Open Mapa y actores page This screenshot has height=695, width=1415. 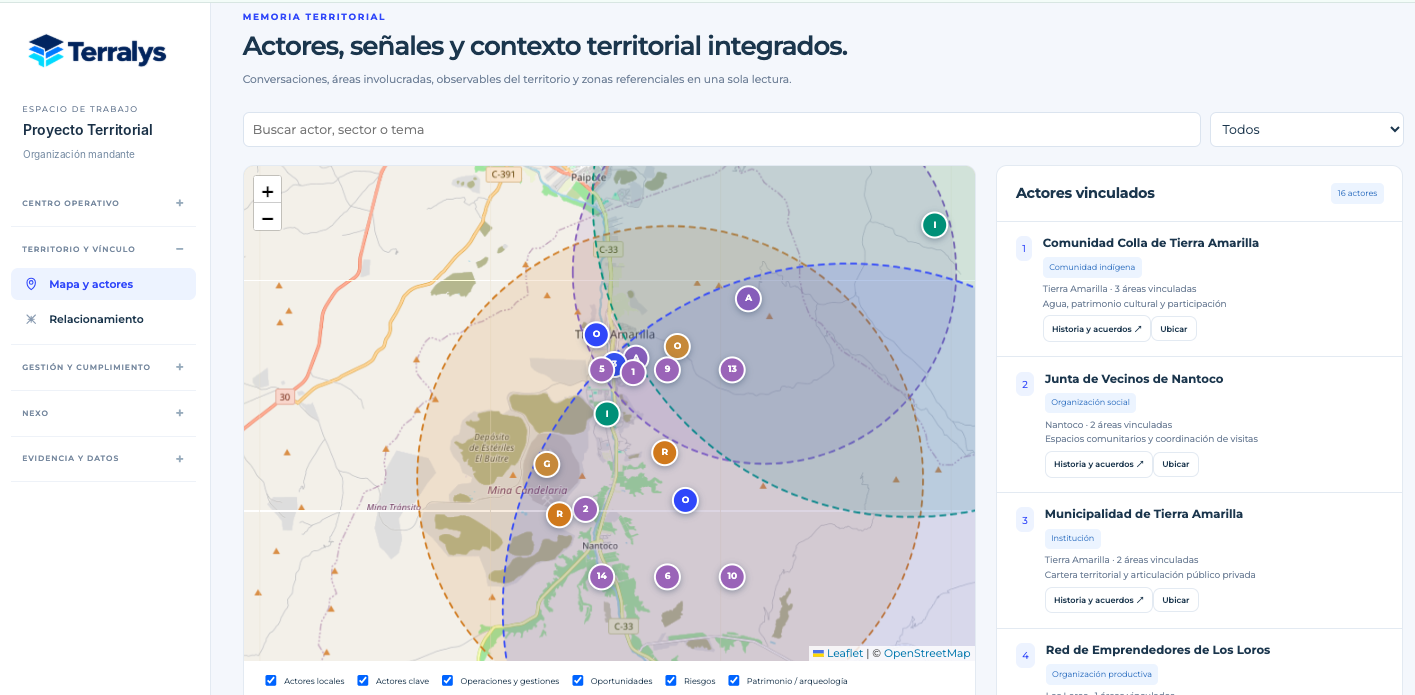[103, 284]
